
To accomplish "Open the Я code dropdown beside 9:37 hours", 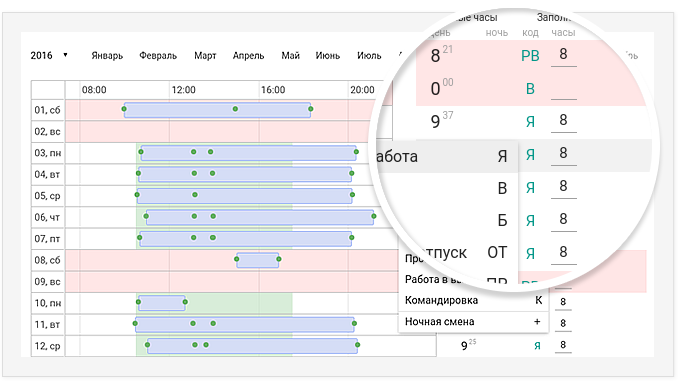I will pos(530,122).
